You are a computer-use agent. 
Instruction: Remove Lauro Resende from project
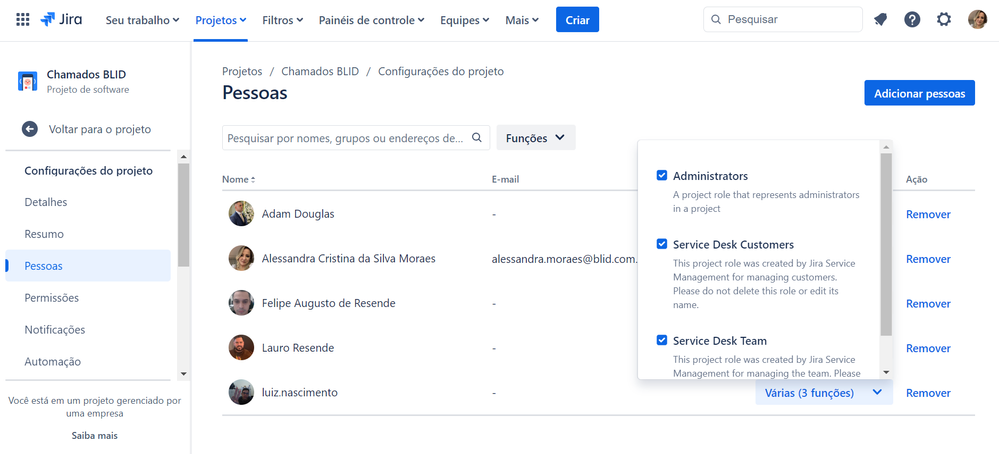(928, 348)
